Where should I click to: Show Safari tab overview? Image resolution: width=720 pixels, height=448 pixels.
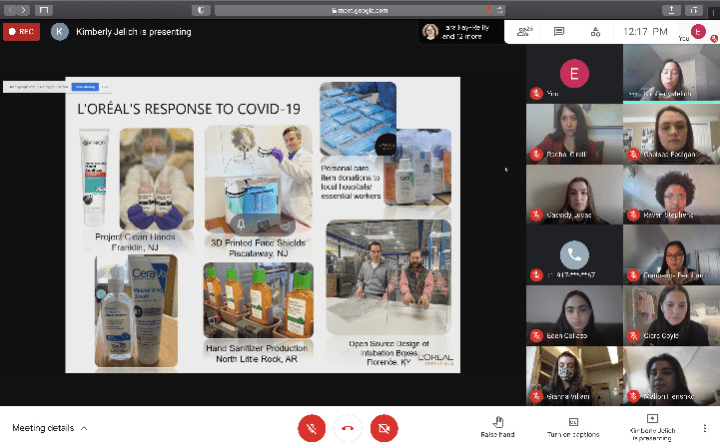pos(694,10)
